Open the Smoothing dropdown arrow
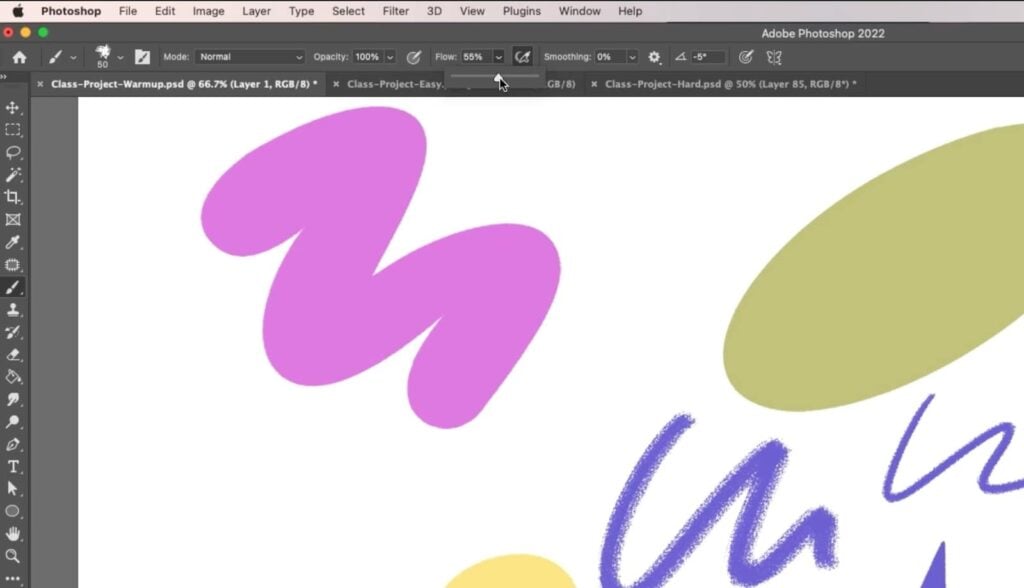 (x=632, y=57)
